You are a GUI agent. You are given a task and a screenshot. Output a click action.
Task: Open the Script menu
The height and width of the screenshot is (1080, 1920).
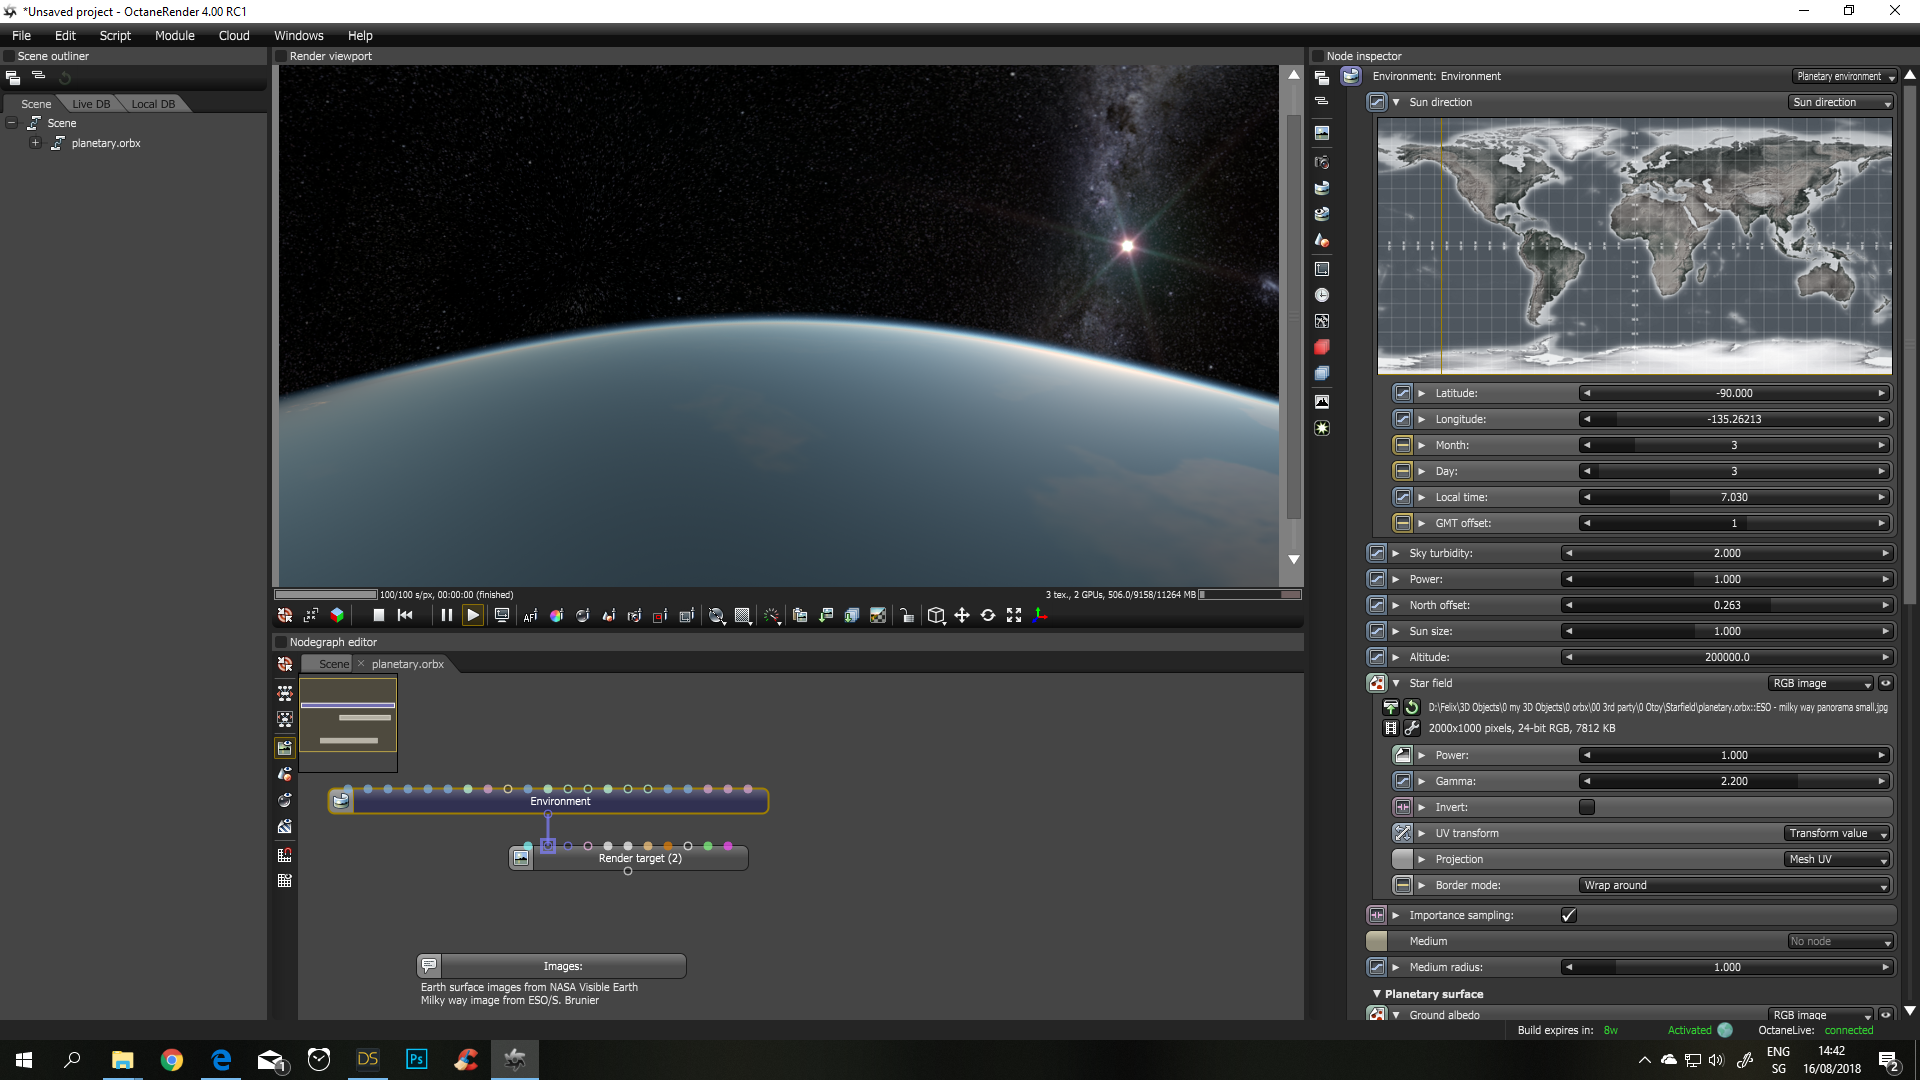click(x=115, y=35)
